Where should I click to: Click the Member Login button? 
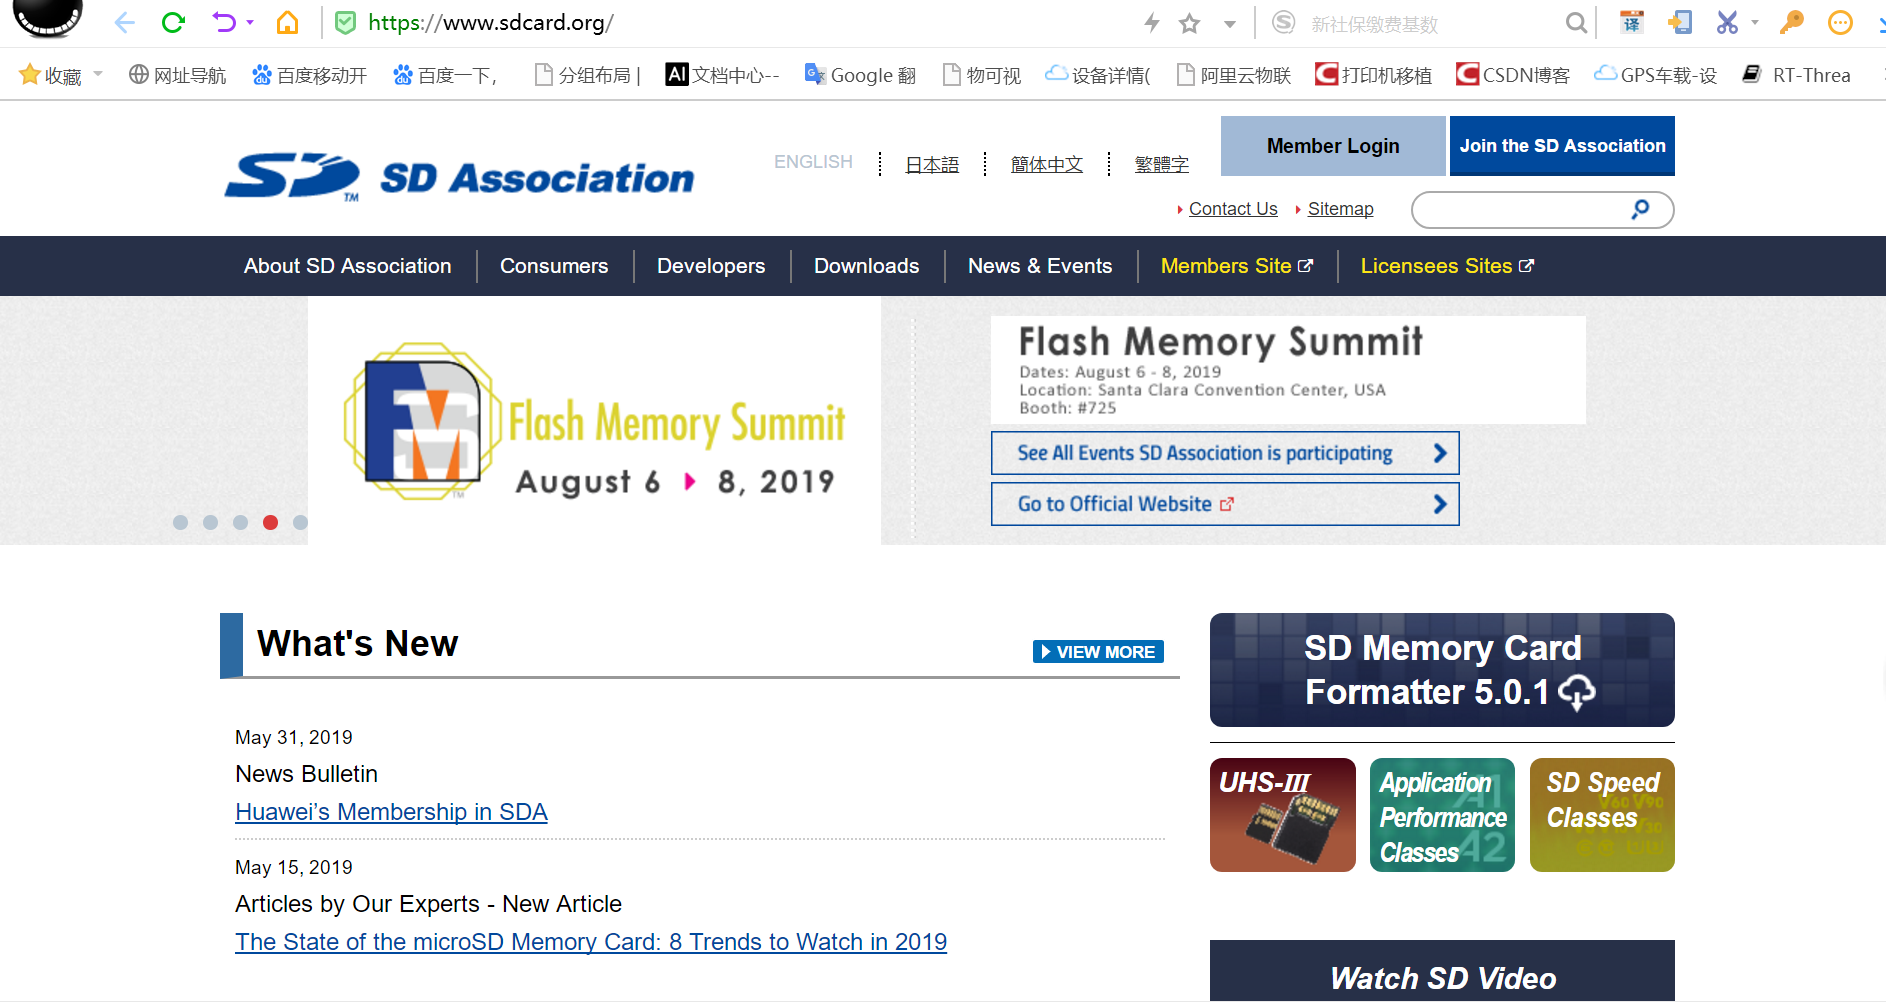(x=1333, y=146)
